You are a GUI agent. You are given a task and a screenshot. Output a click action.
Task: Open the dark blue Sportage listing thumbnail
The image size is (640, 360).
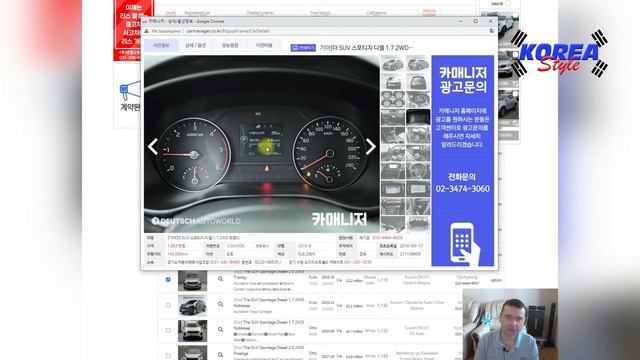[x=192, y=306]
